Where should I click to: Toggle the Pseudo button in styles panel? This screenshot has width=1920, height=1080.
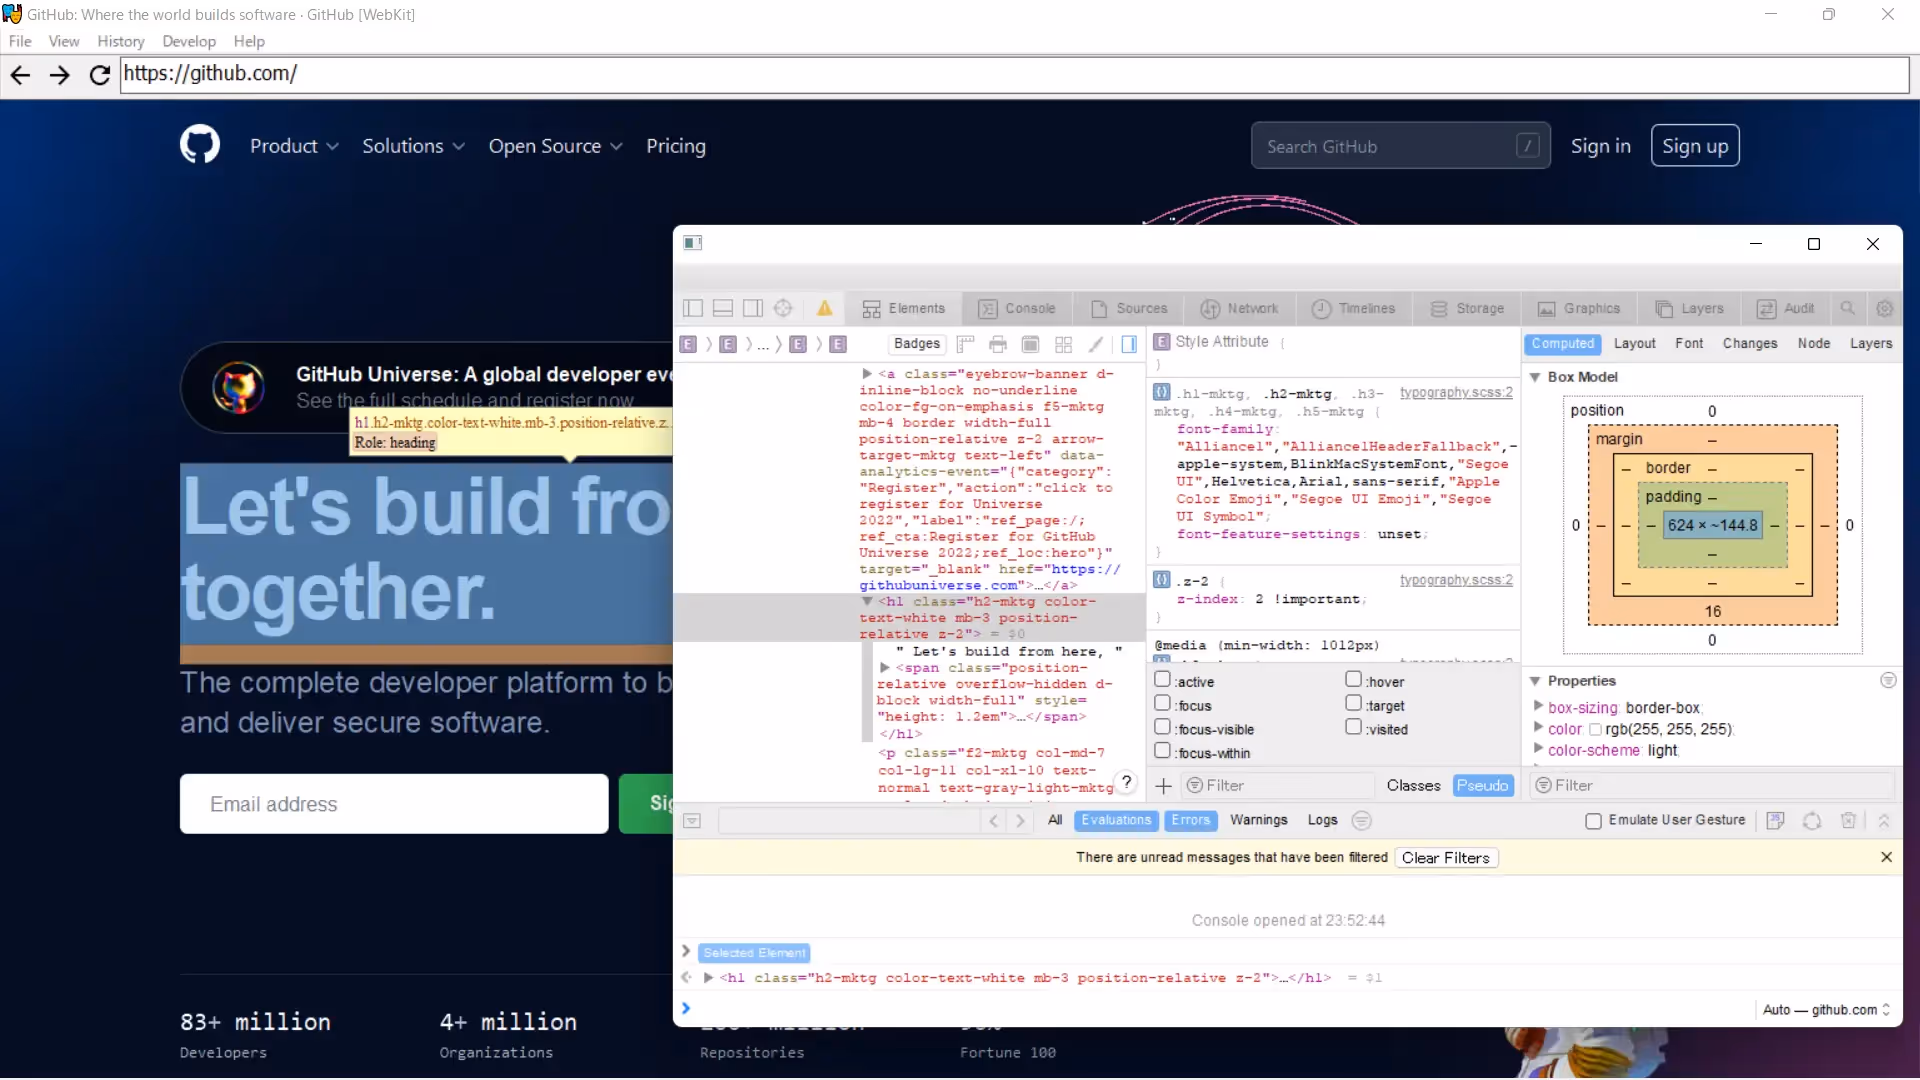[x=1482, y=786]
